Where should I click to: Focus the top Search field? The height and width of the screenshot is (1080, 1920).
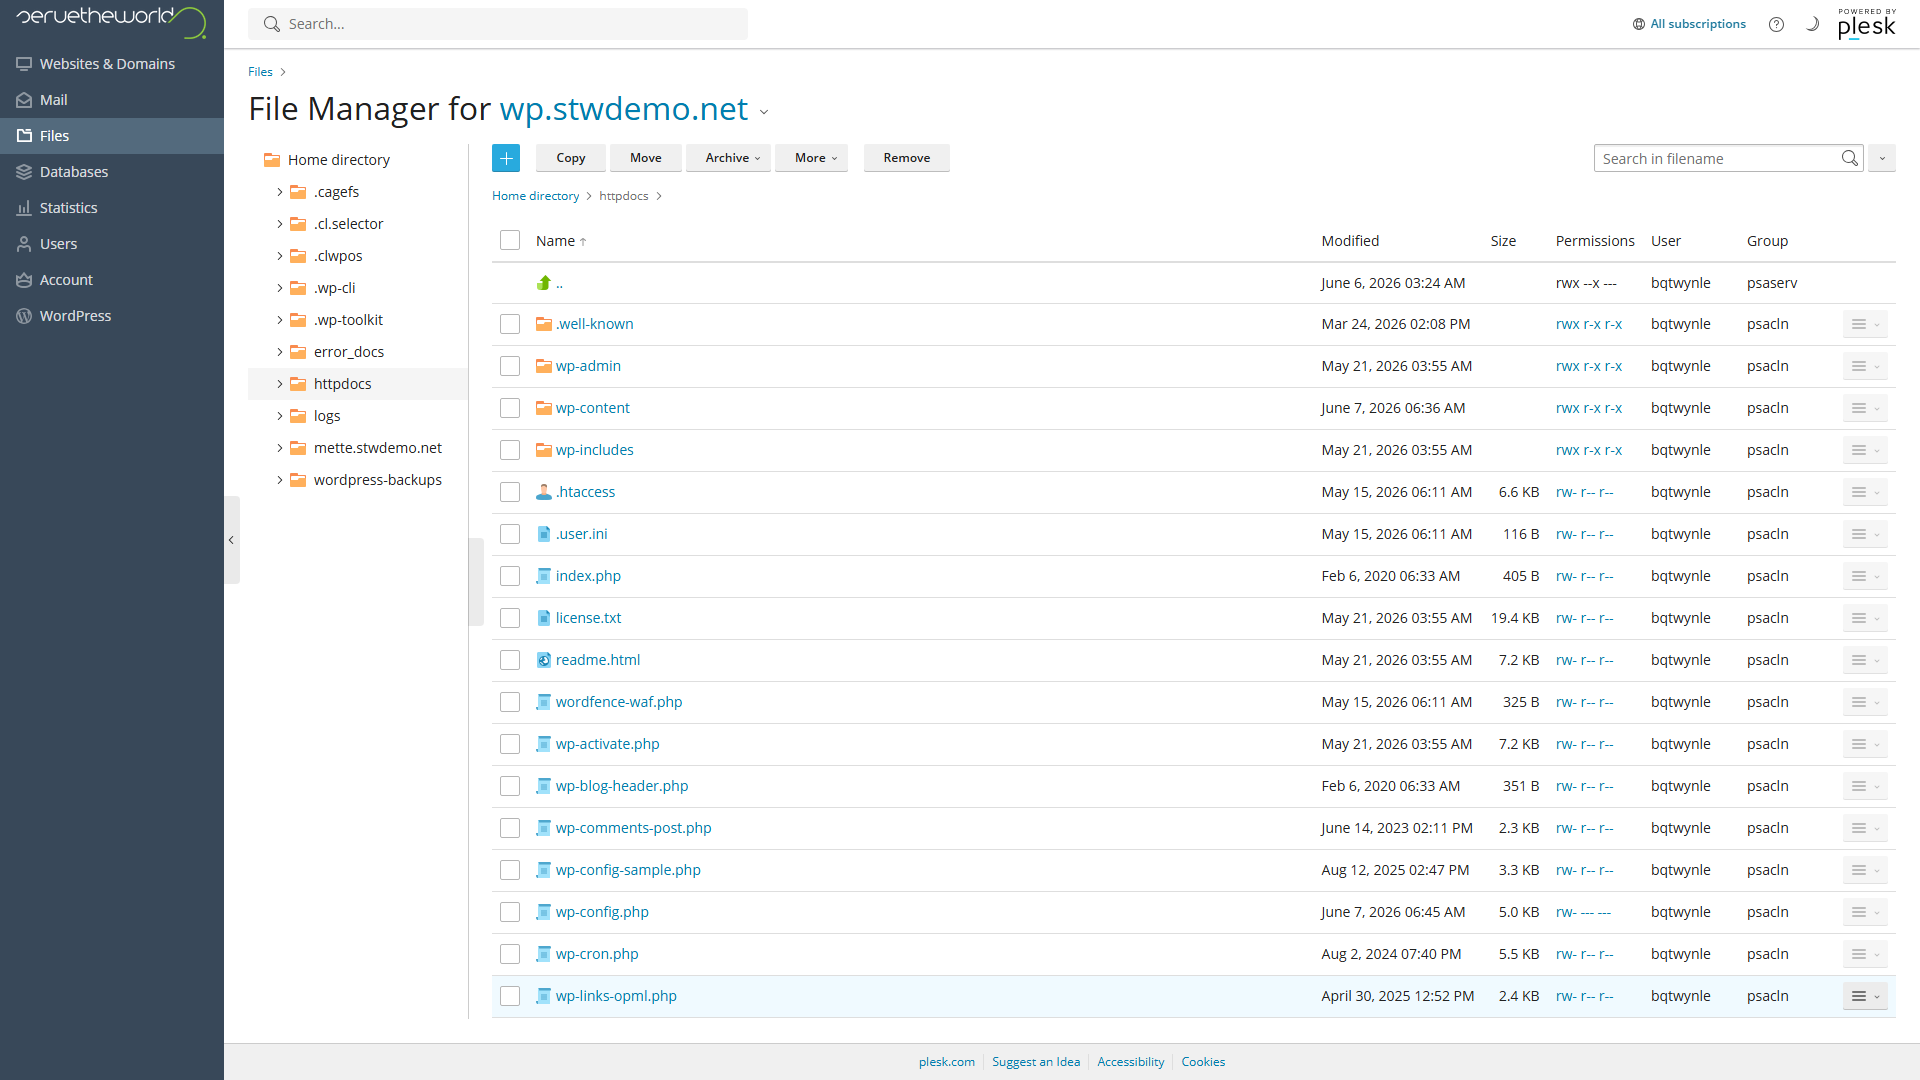498,24
